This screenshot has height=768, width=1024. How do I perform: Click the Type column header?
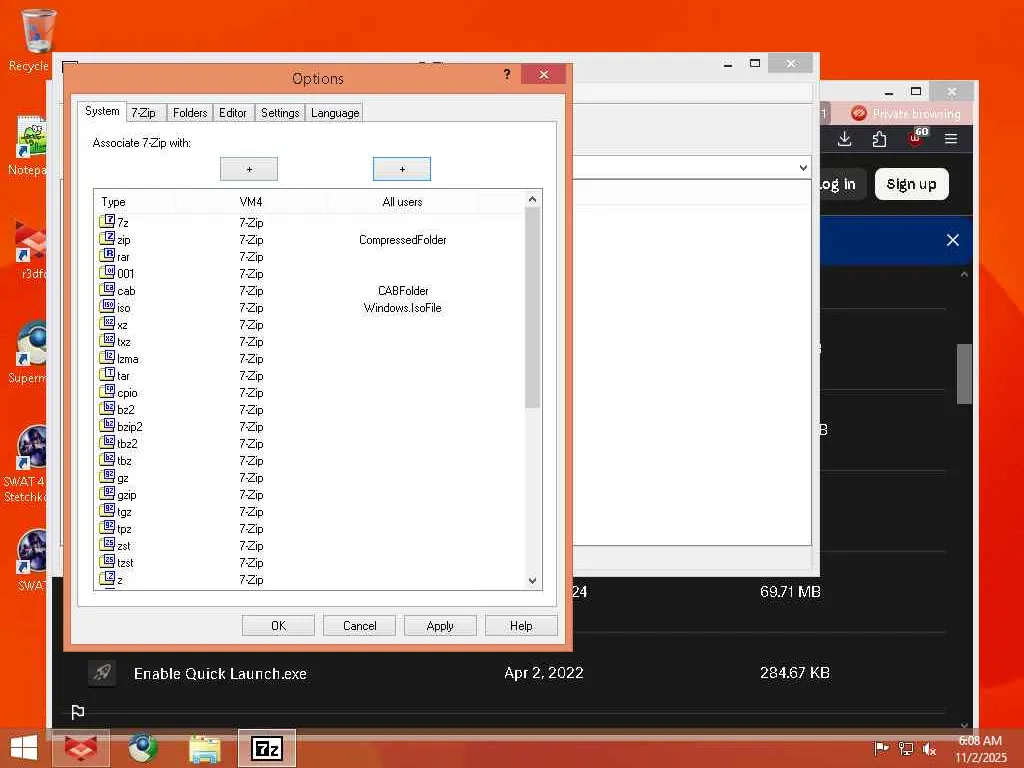pos(135,202)
